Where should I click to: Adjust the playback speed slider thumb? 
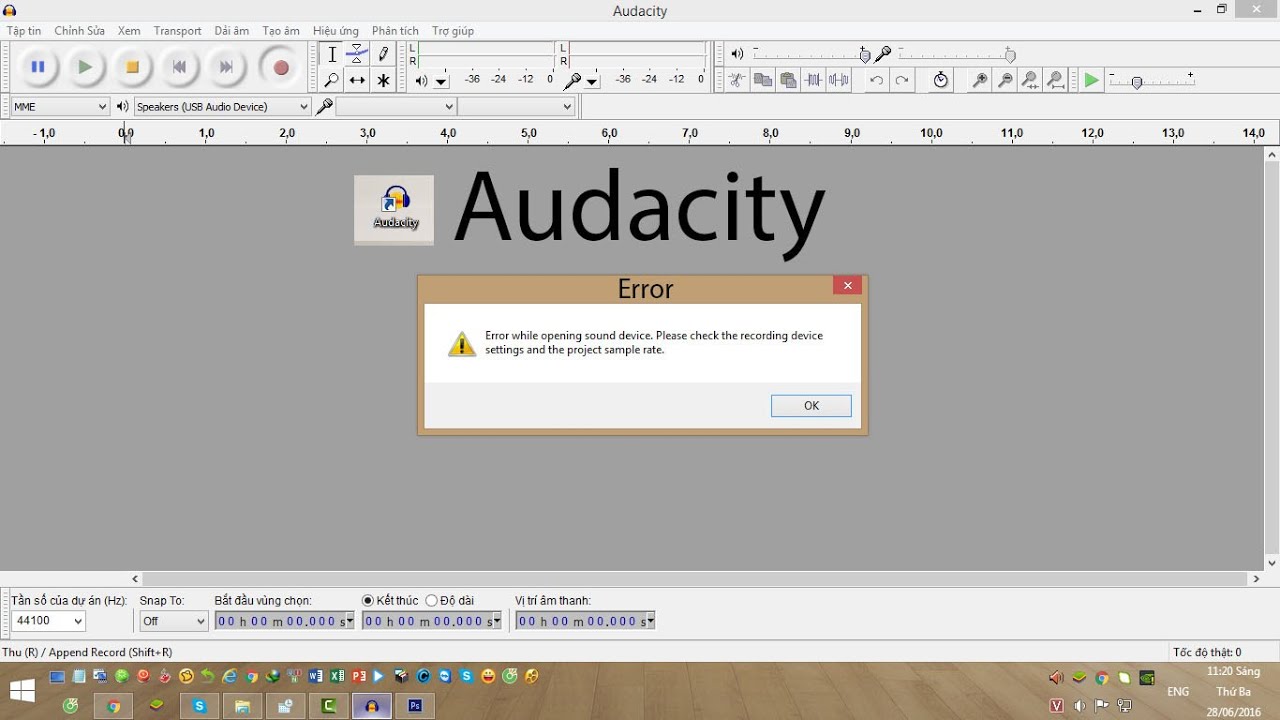[1137, 82]
